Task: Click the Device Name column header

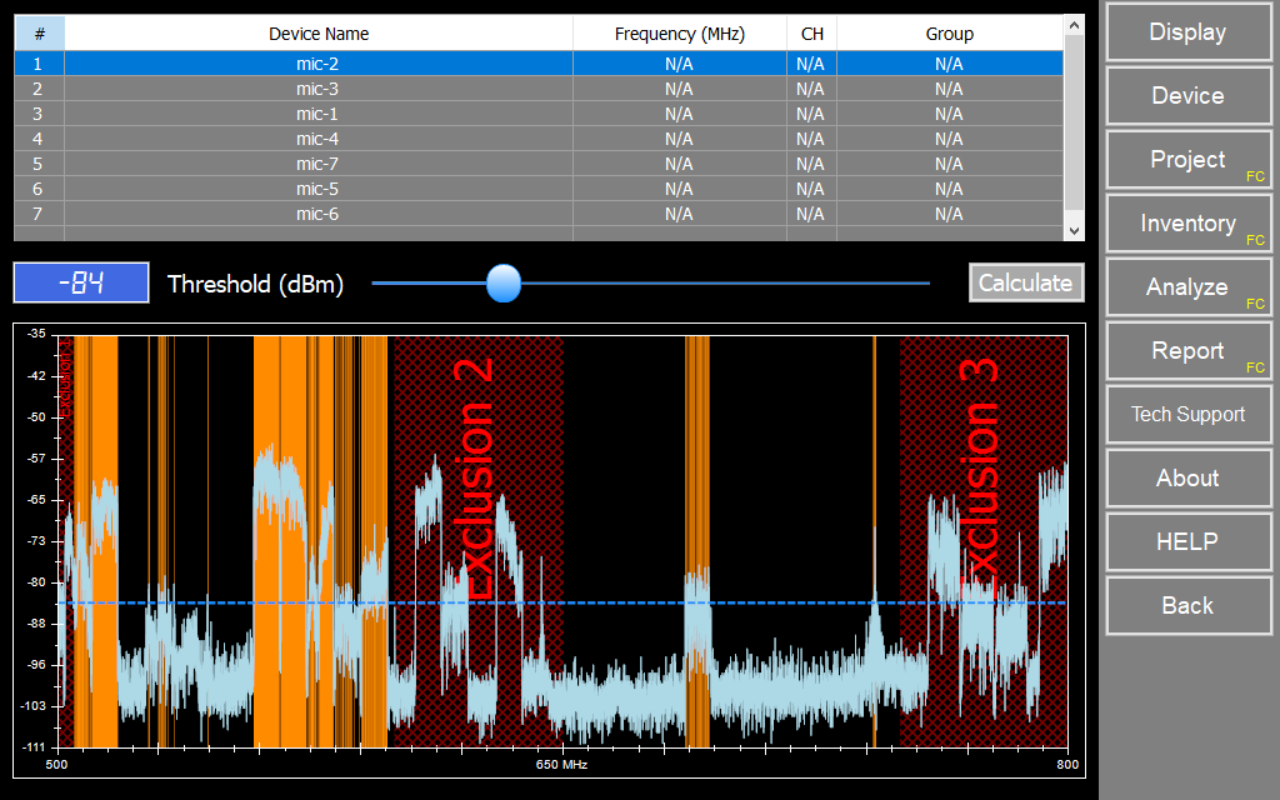Action: 319,34
